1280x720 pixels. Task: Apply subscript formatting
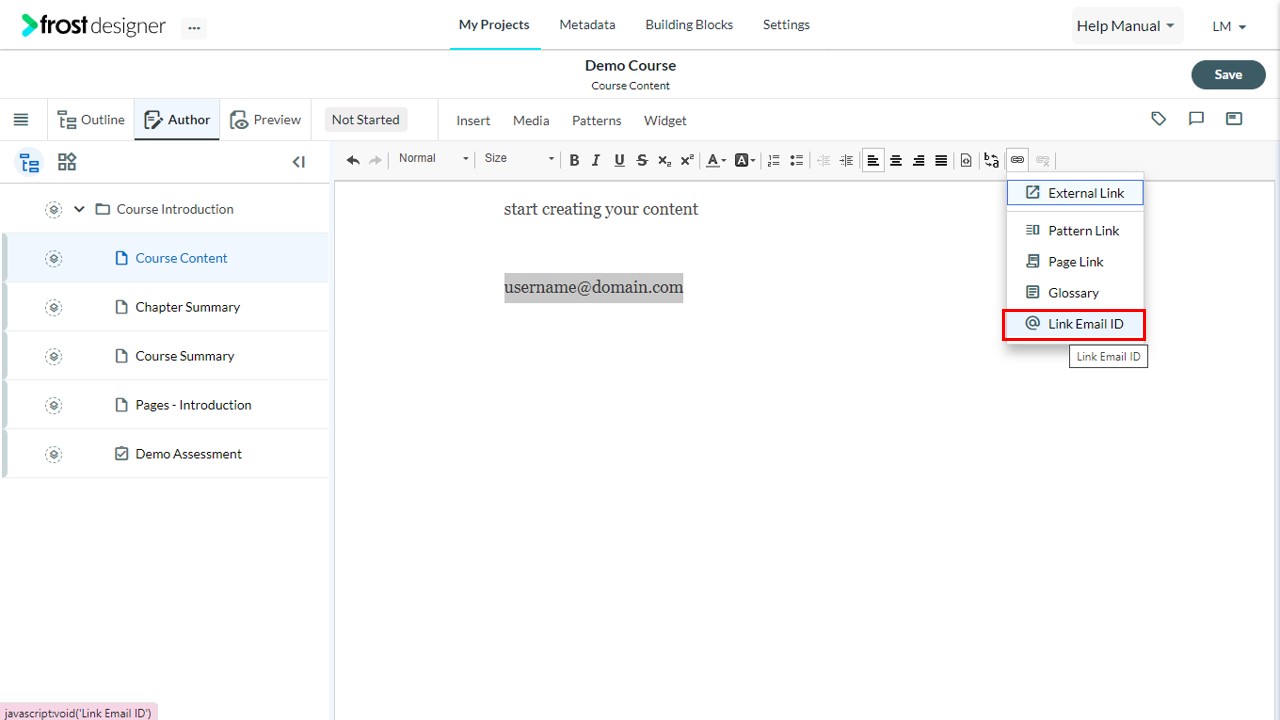coord(665,160)
